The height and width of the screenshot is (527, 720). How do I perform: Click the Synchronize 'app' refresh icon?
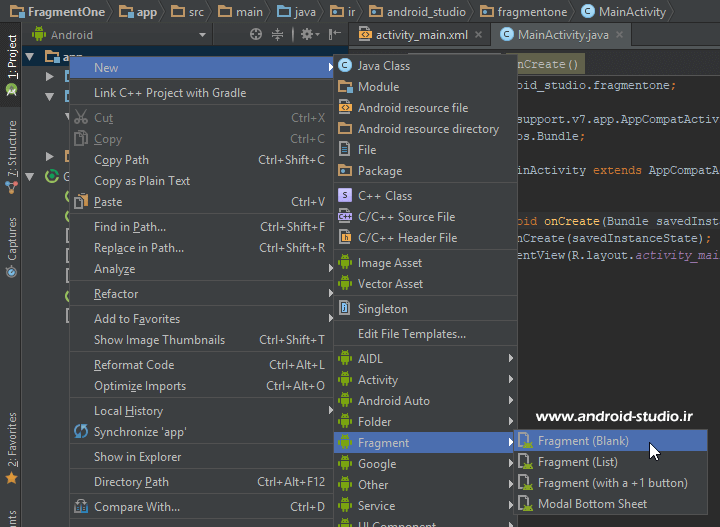81,432
